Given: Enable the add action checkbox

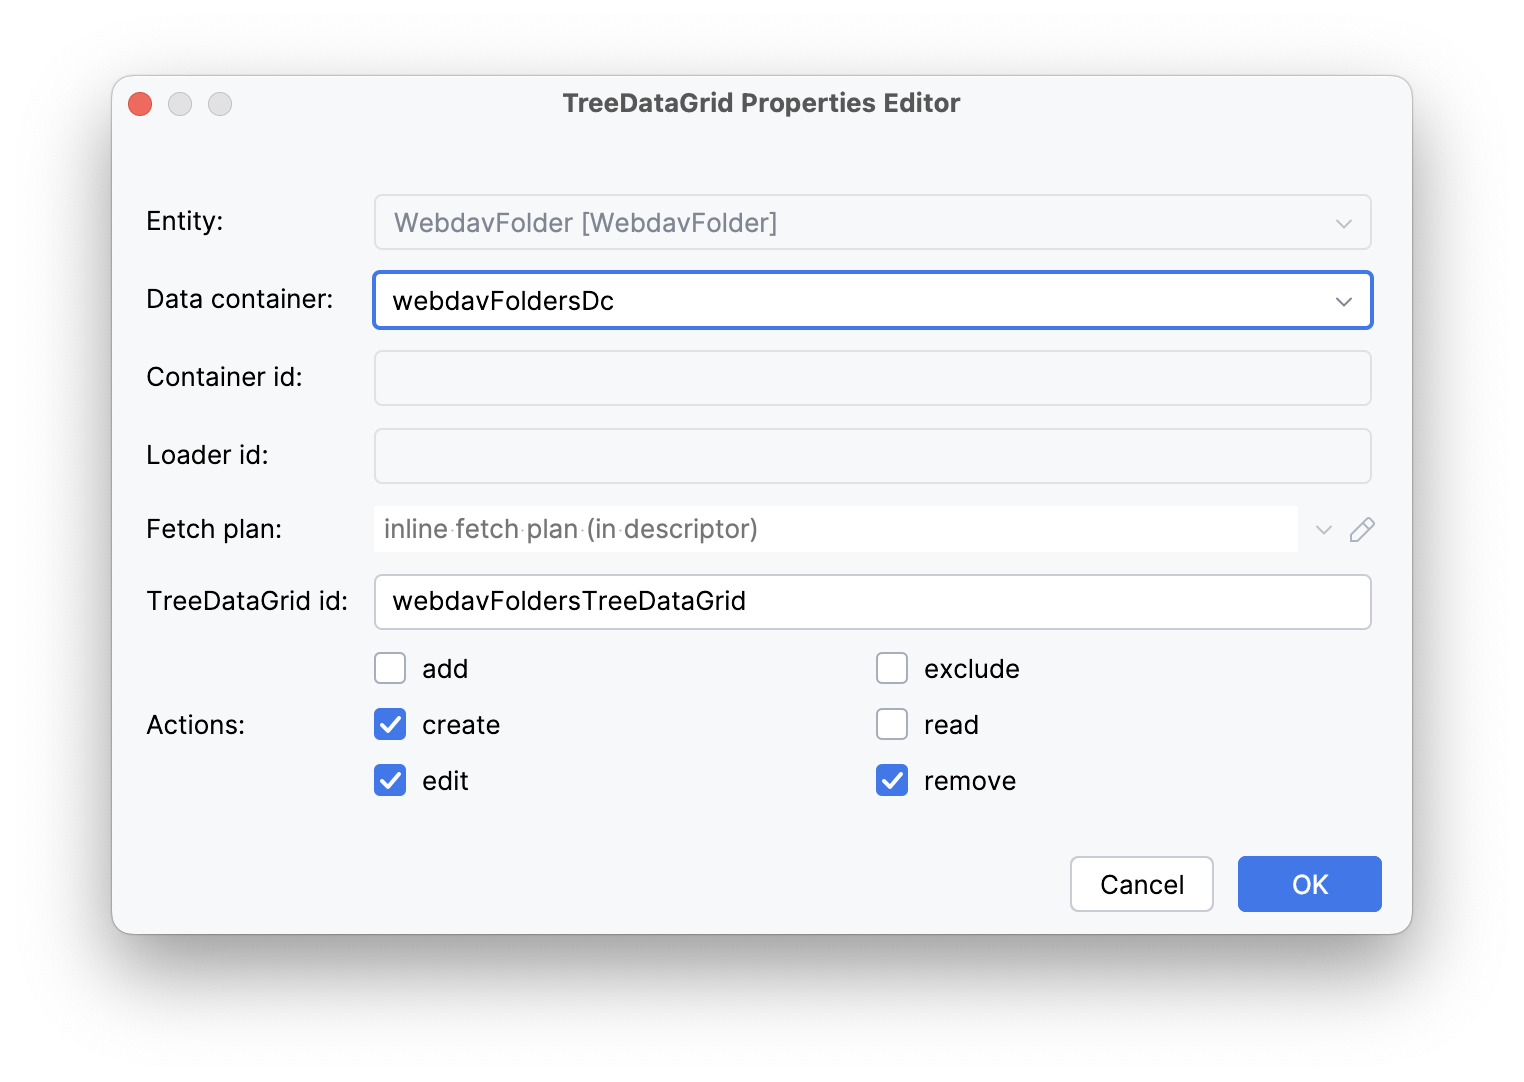Looking at the screenshot, I should pos(390,668).
